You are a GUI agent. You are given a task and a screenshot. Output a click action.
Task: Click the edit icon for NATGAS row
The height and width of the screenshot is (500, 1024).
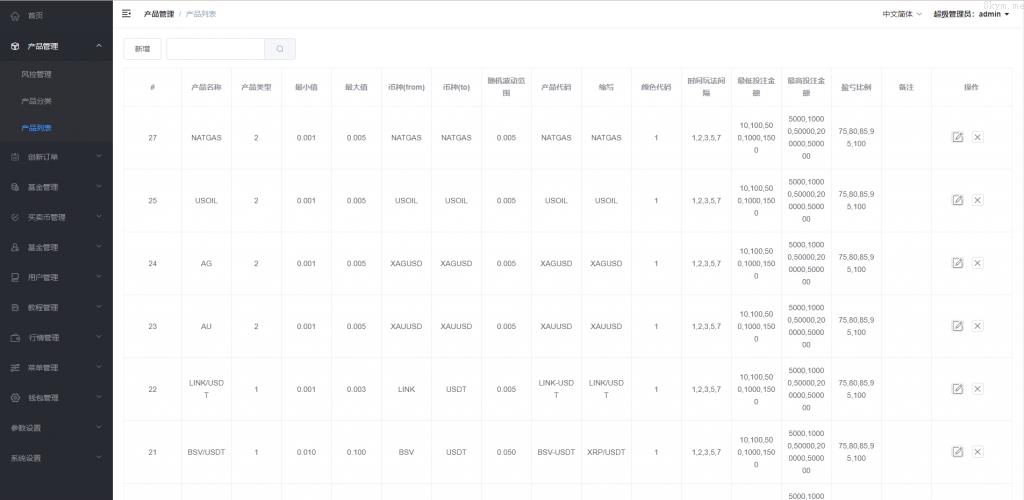pos(957,137)
